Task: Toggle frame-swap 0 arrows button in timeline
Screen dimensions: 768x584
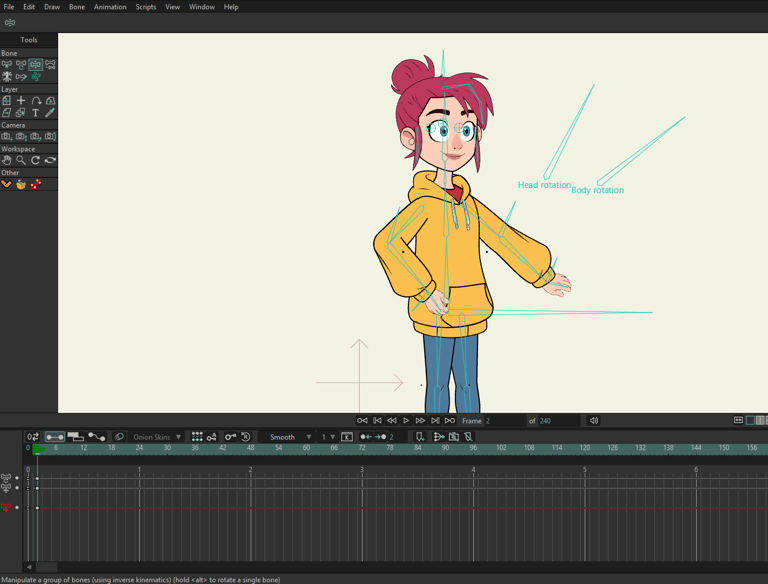Action: pos(33,437)
